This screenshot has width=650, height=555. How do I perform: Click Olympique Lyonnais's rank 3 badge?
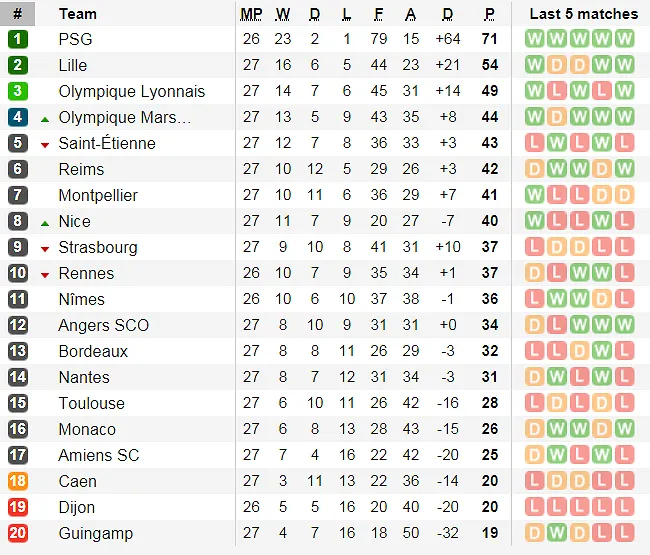point(18,91)
